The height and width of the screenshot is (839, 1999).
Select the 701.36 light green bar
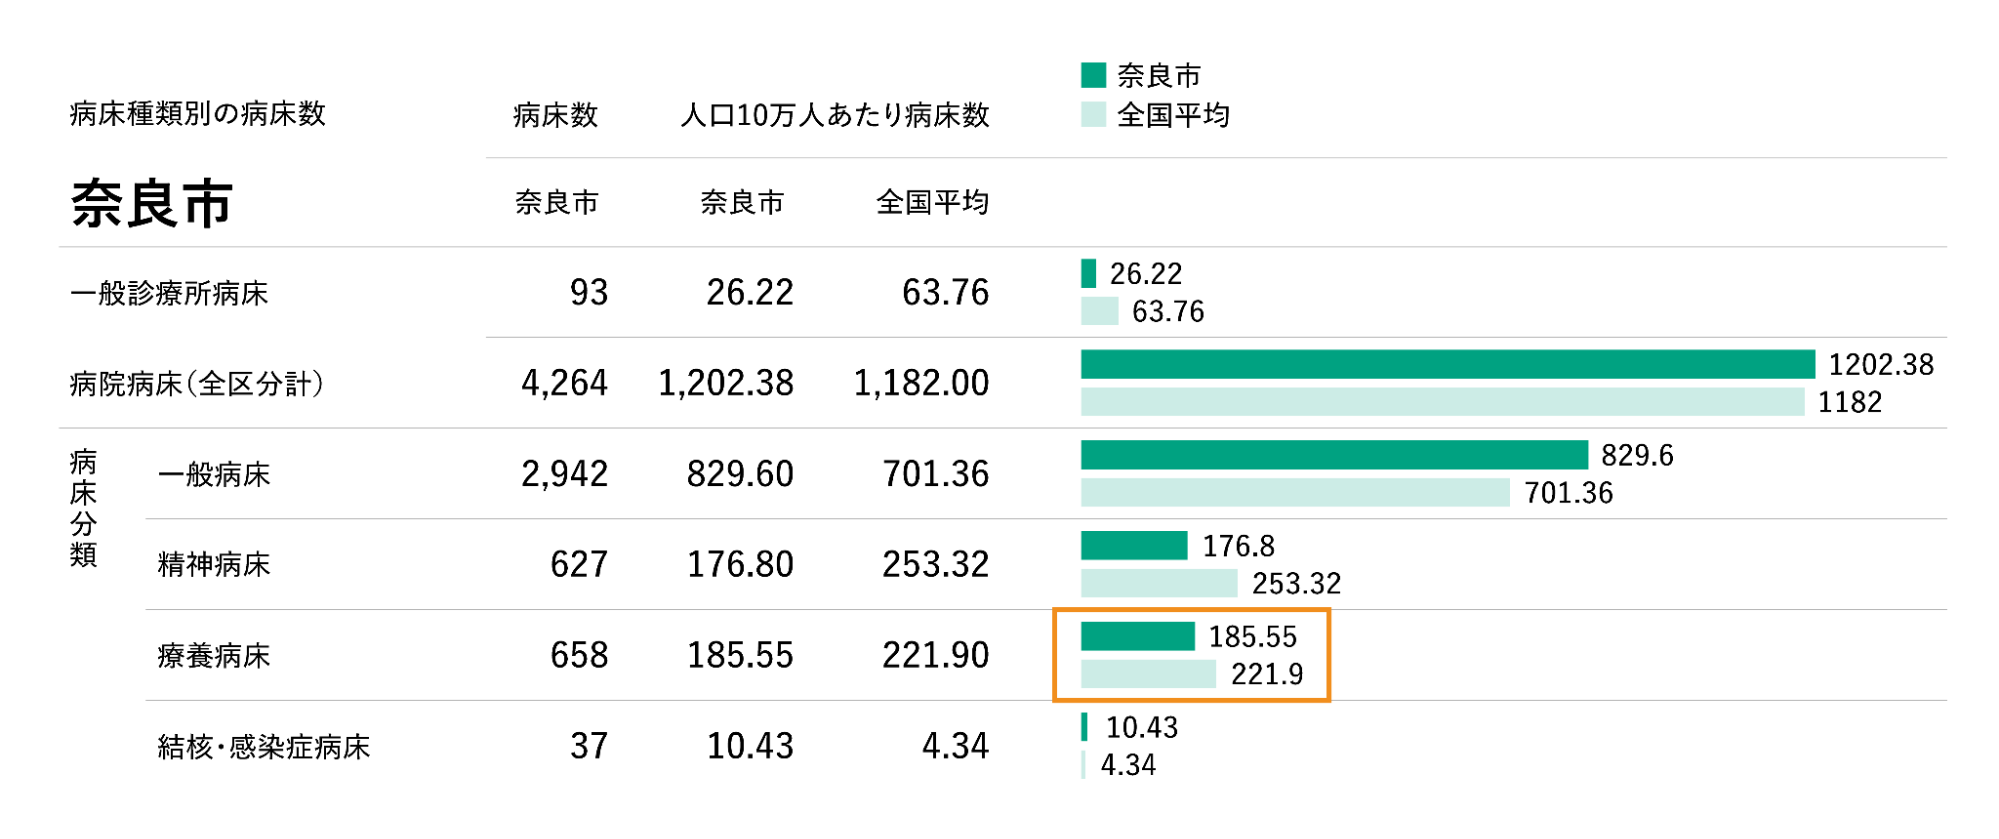[x=1295, y=493]
